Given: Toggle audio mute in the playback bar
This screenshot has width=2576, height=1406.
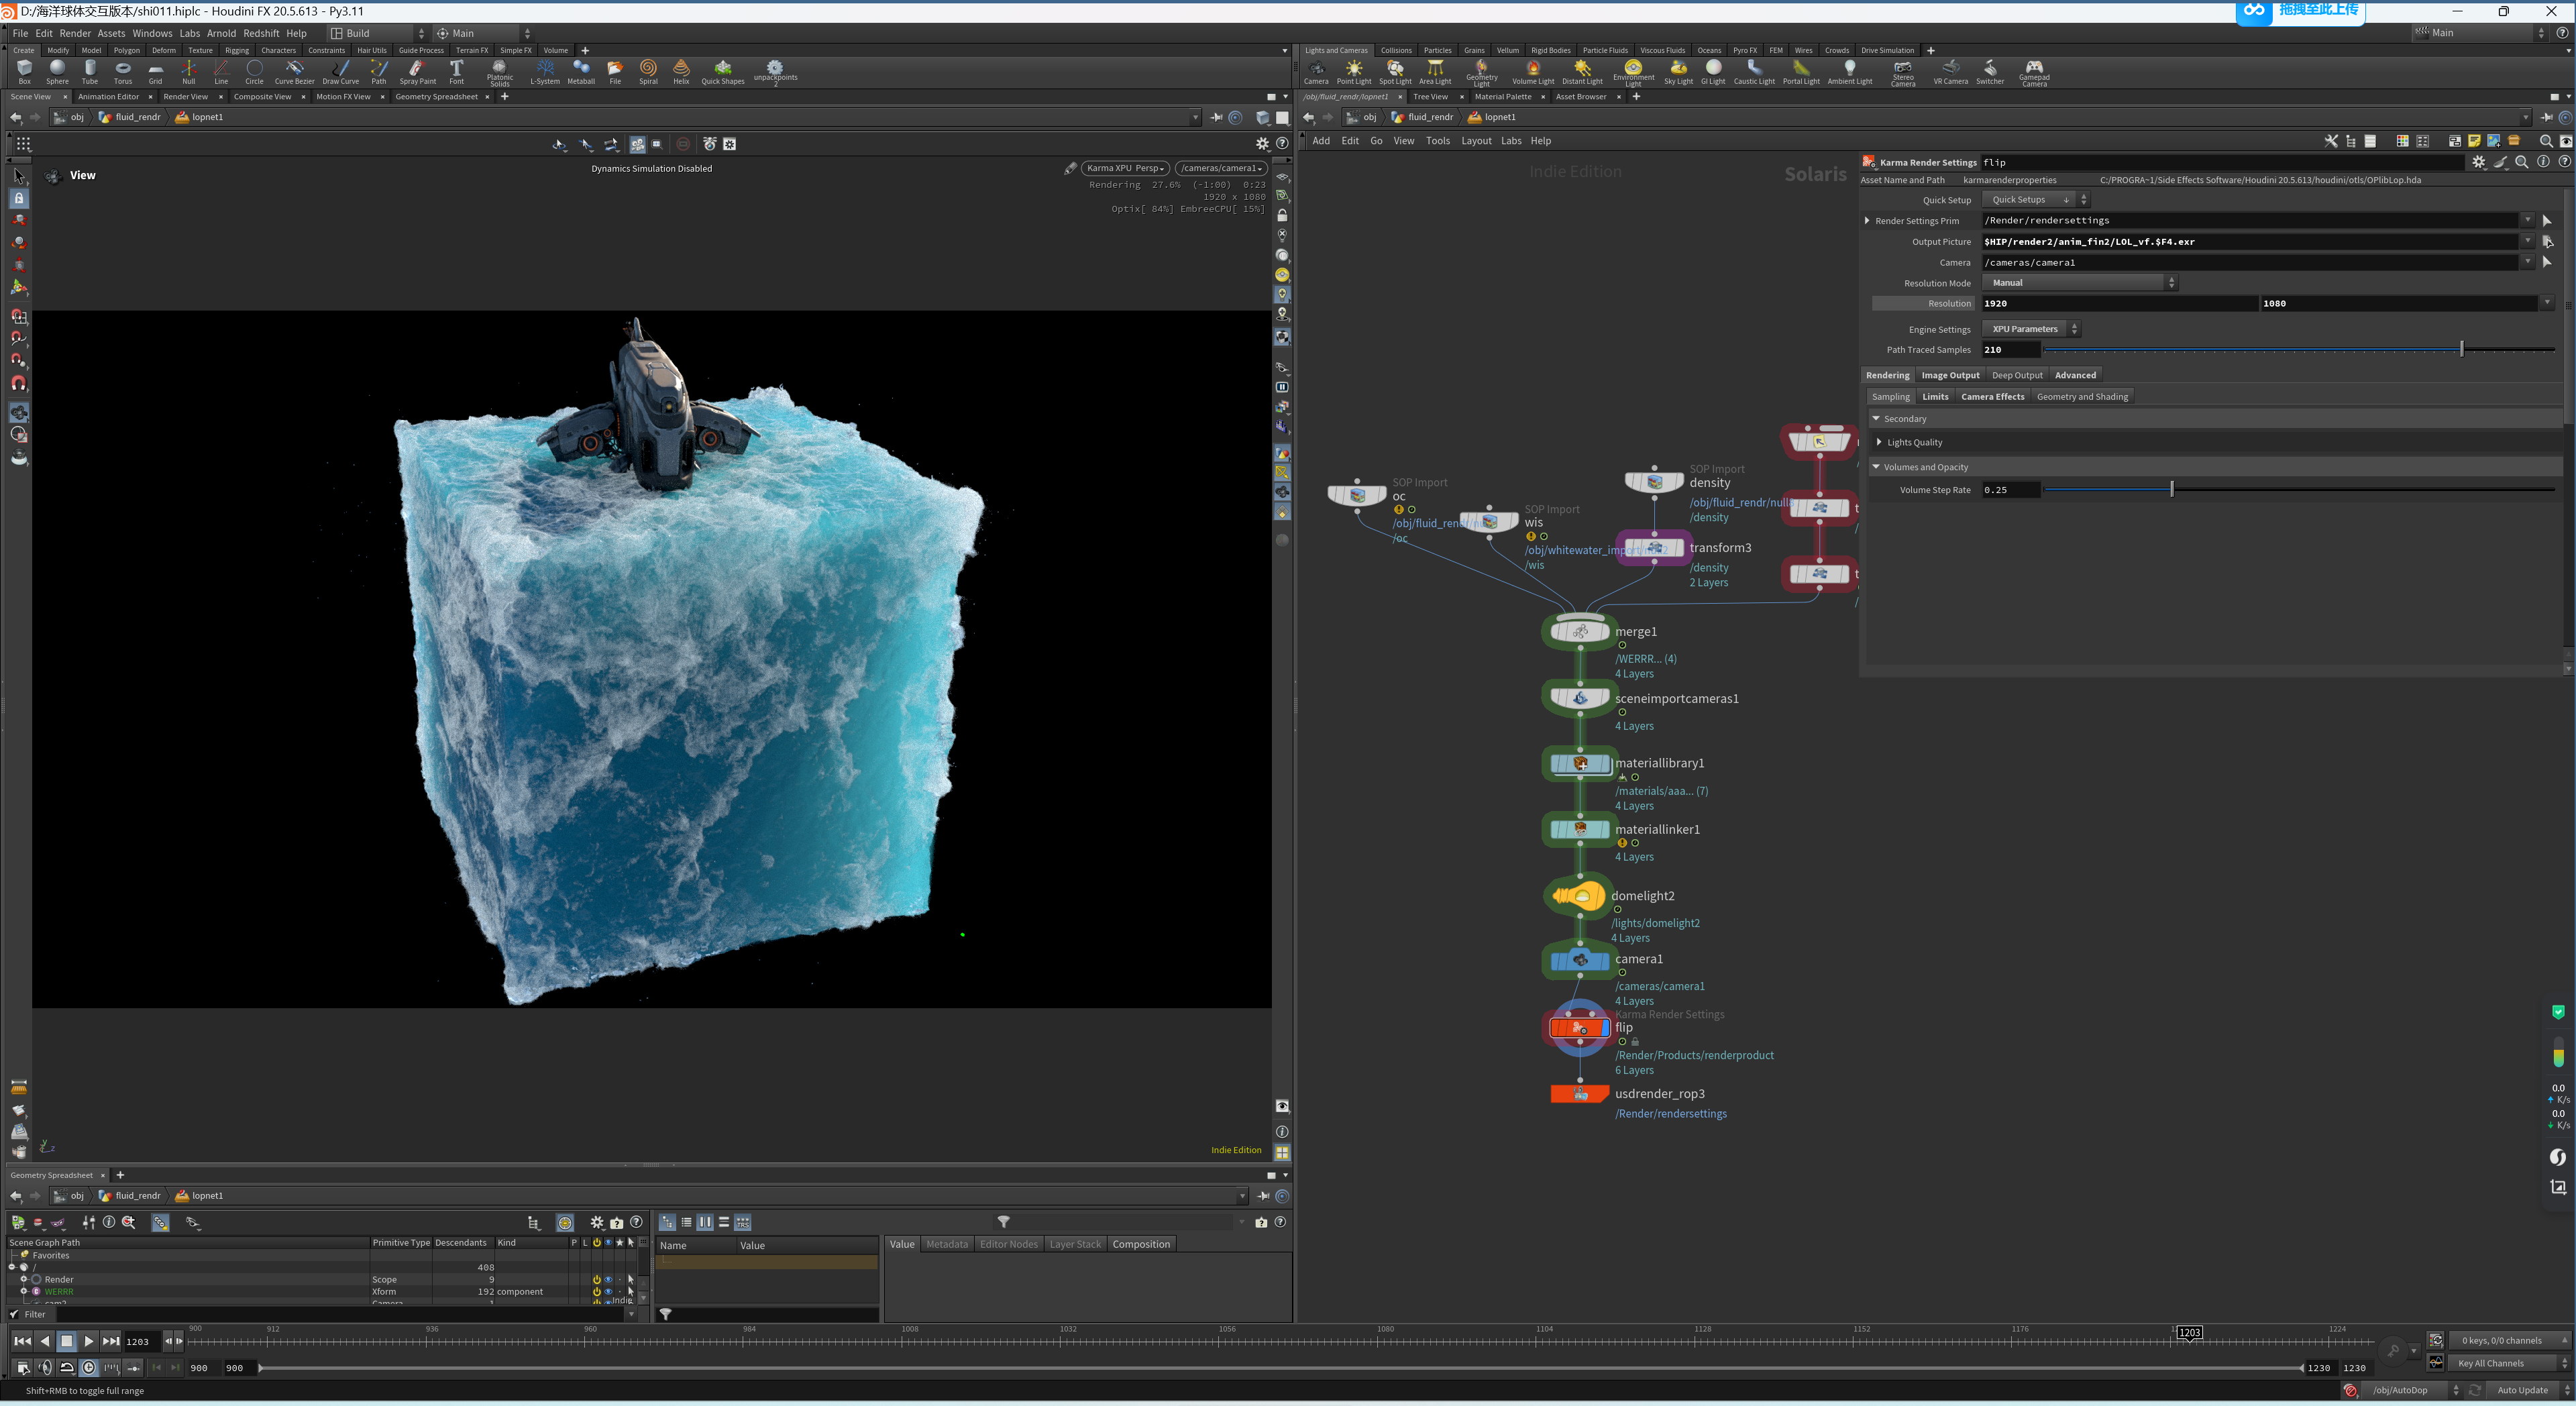Looking at the screenshot, I should (x=44, y=1368).
